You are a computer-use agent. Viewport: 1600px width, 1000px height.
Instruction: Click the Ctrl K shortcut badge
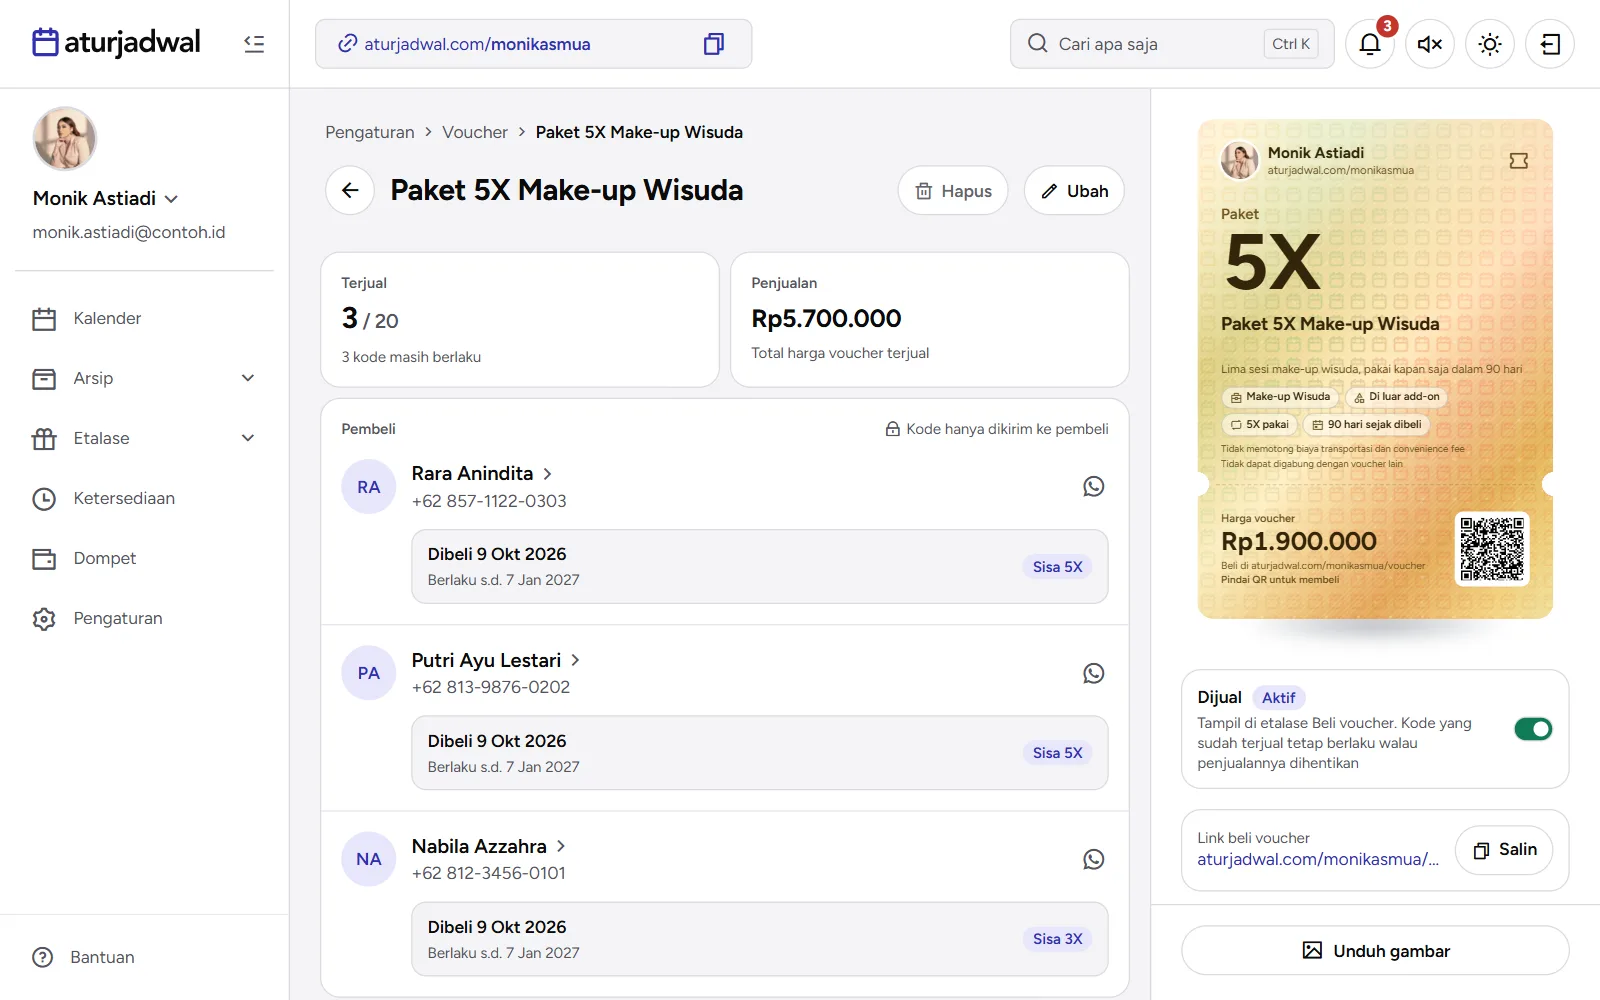(x=1291, y=44)
